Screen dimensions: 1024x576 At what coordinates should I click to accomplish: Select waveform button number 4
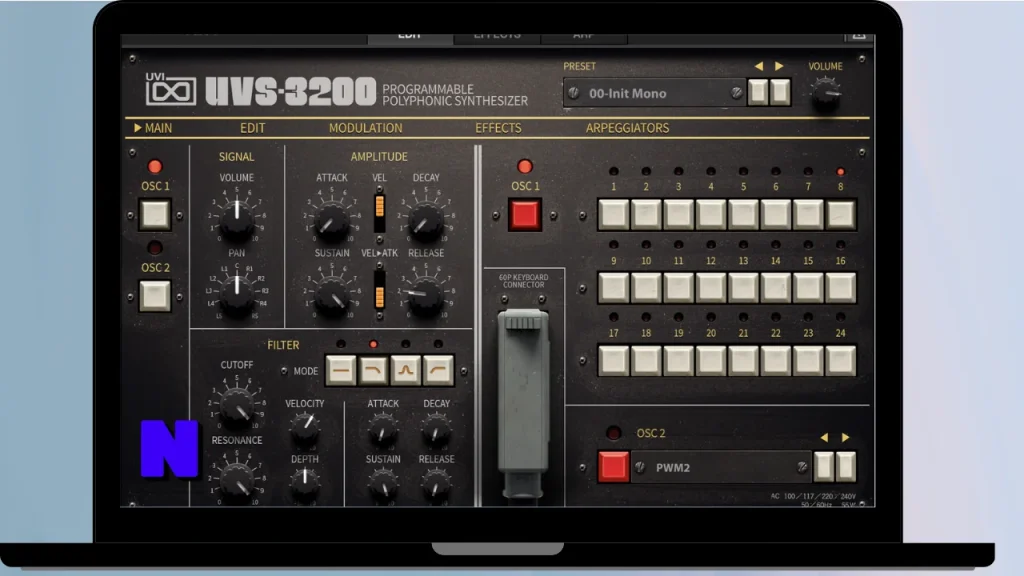(711, 214)
